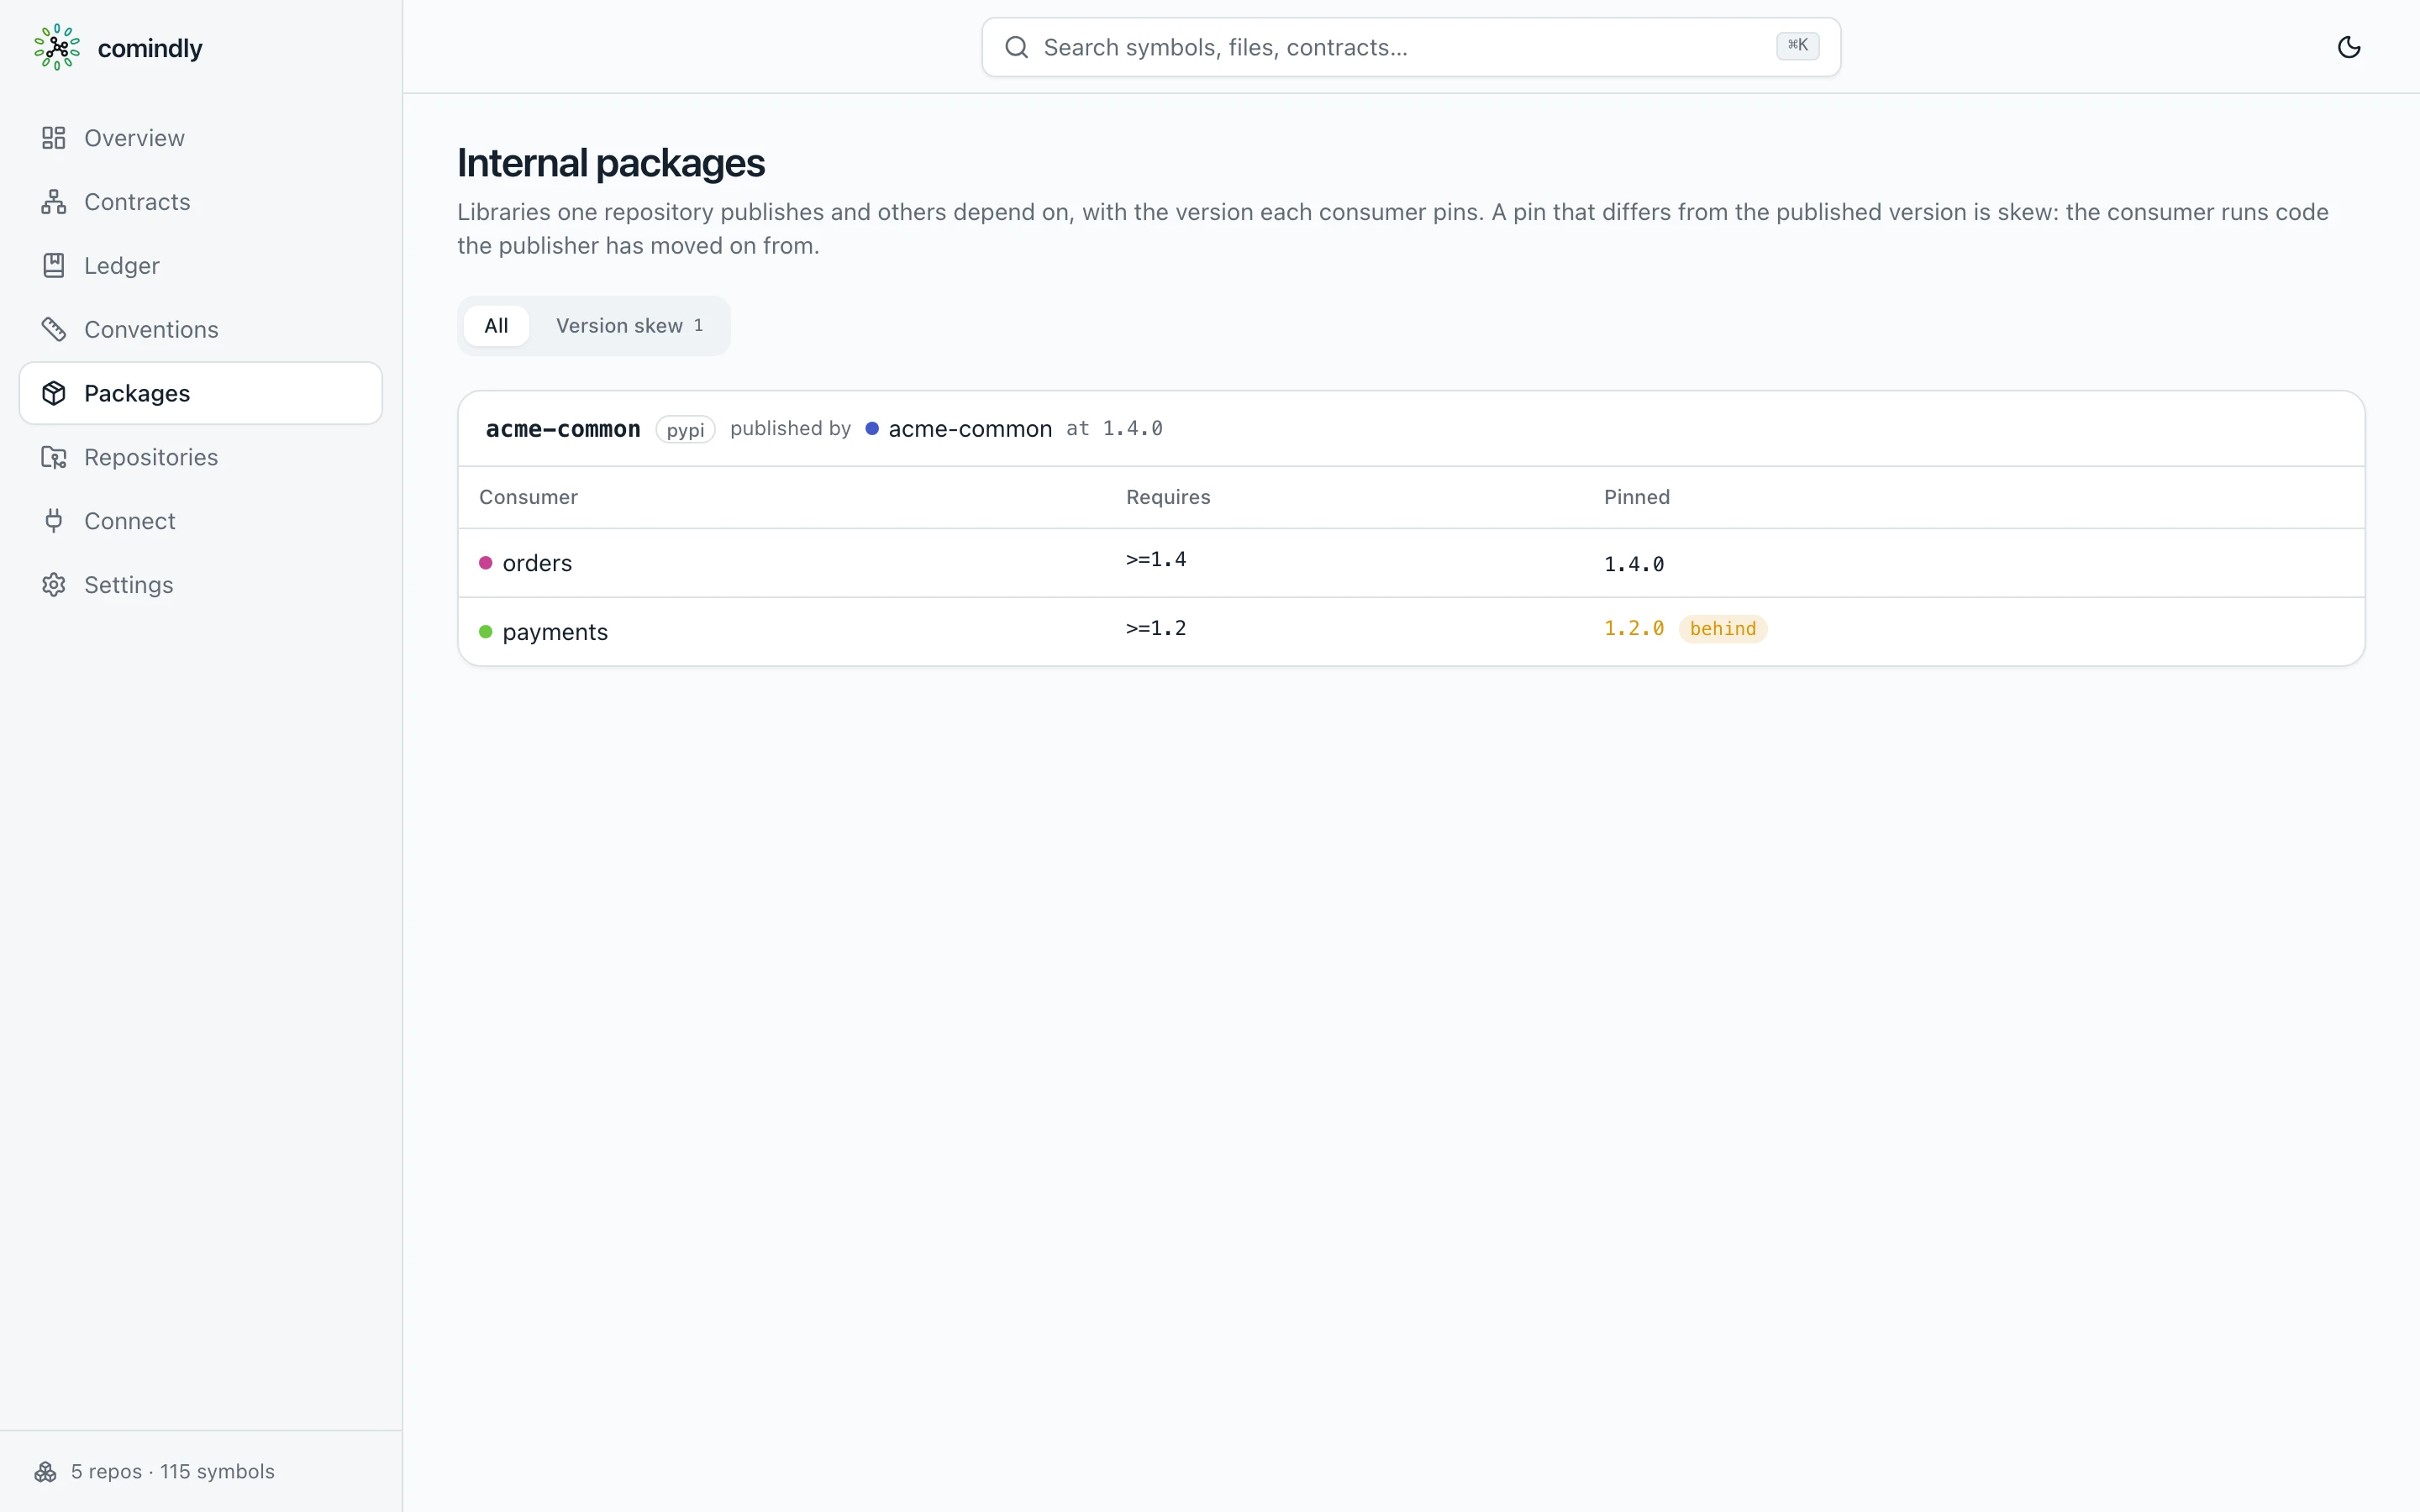Toggle dark mode with moon icon
Screen dimensions: 2420x1512
coord(2349,47)
